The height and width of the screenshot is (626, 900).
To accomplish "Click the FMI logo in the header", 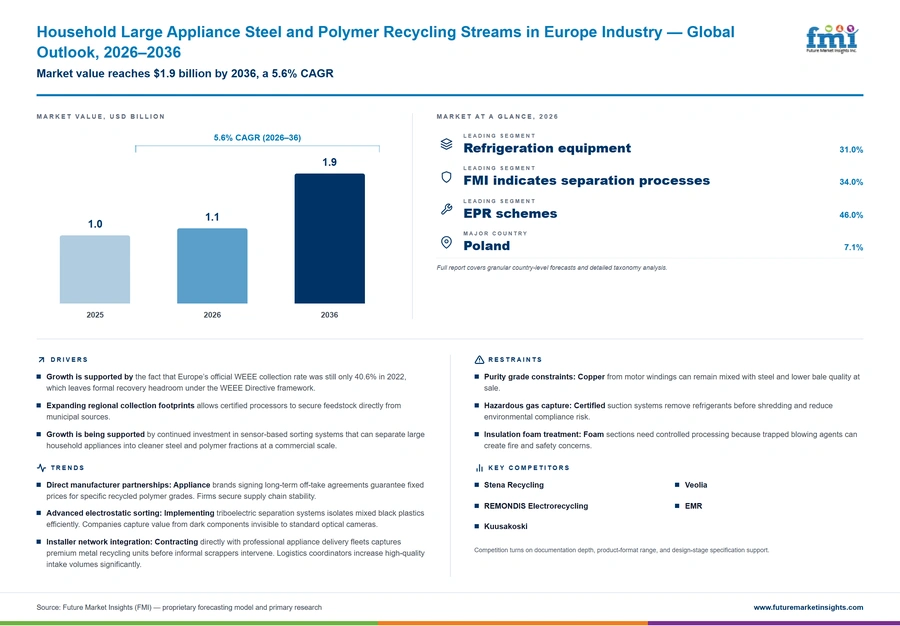I will 831,39.
